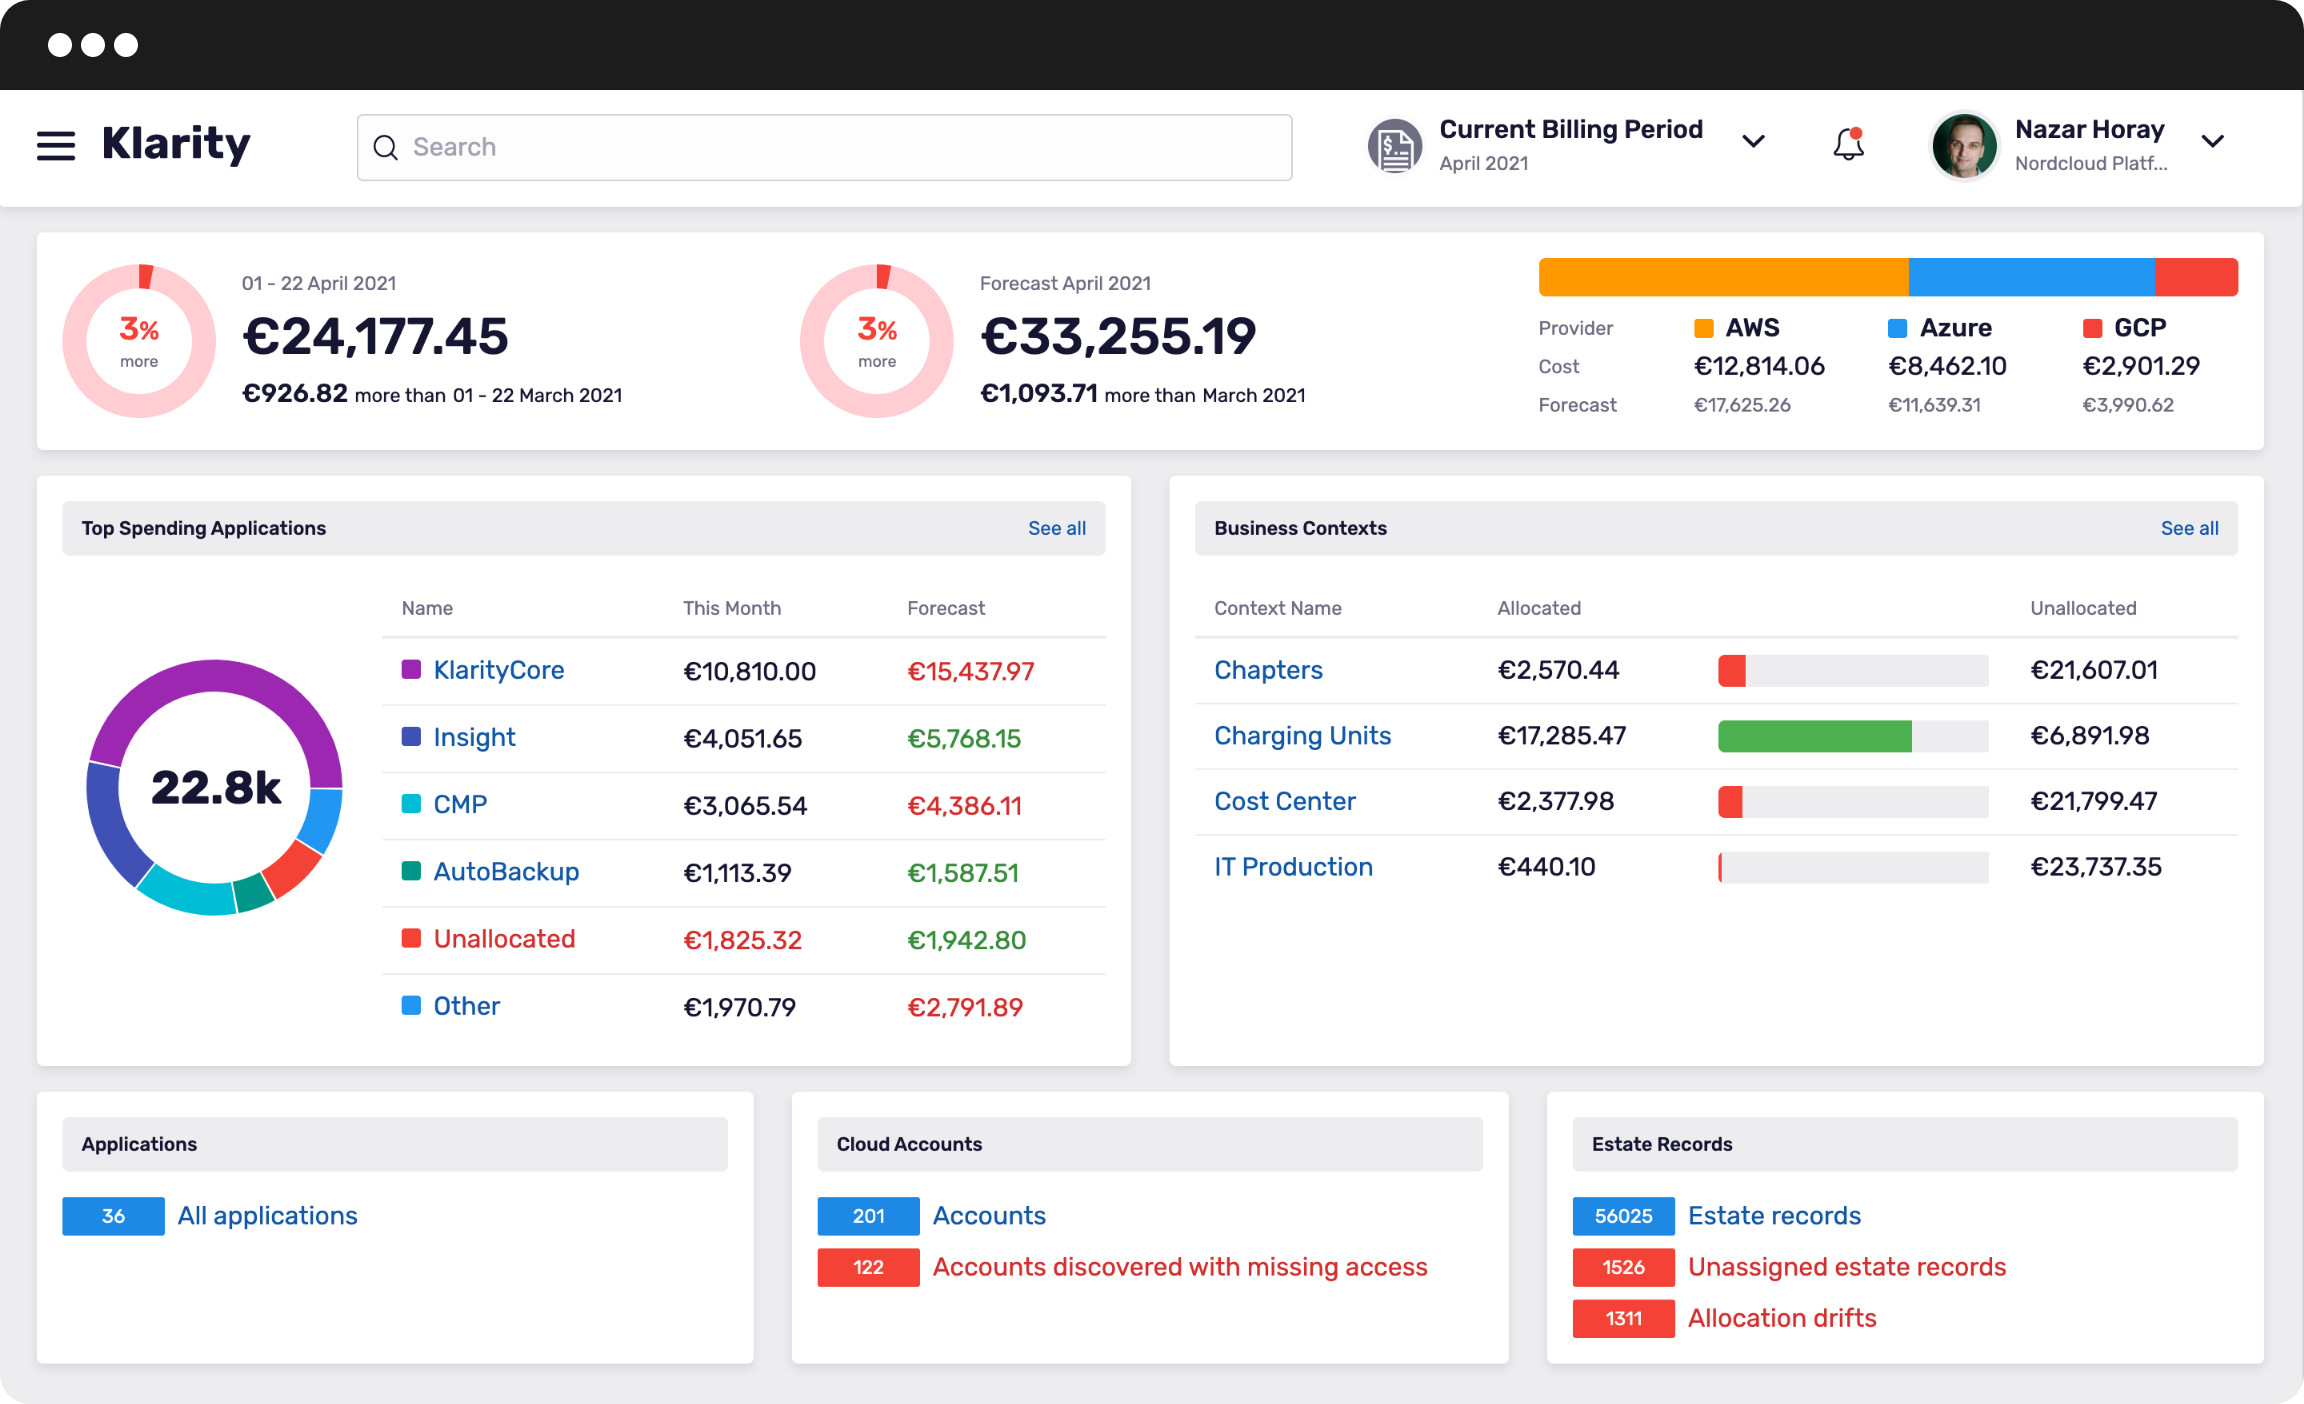Click the billing period invoice icon
The height and width of the screenshot is (1404, 2304).
pos(1394,146)
